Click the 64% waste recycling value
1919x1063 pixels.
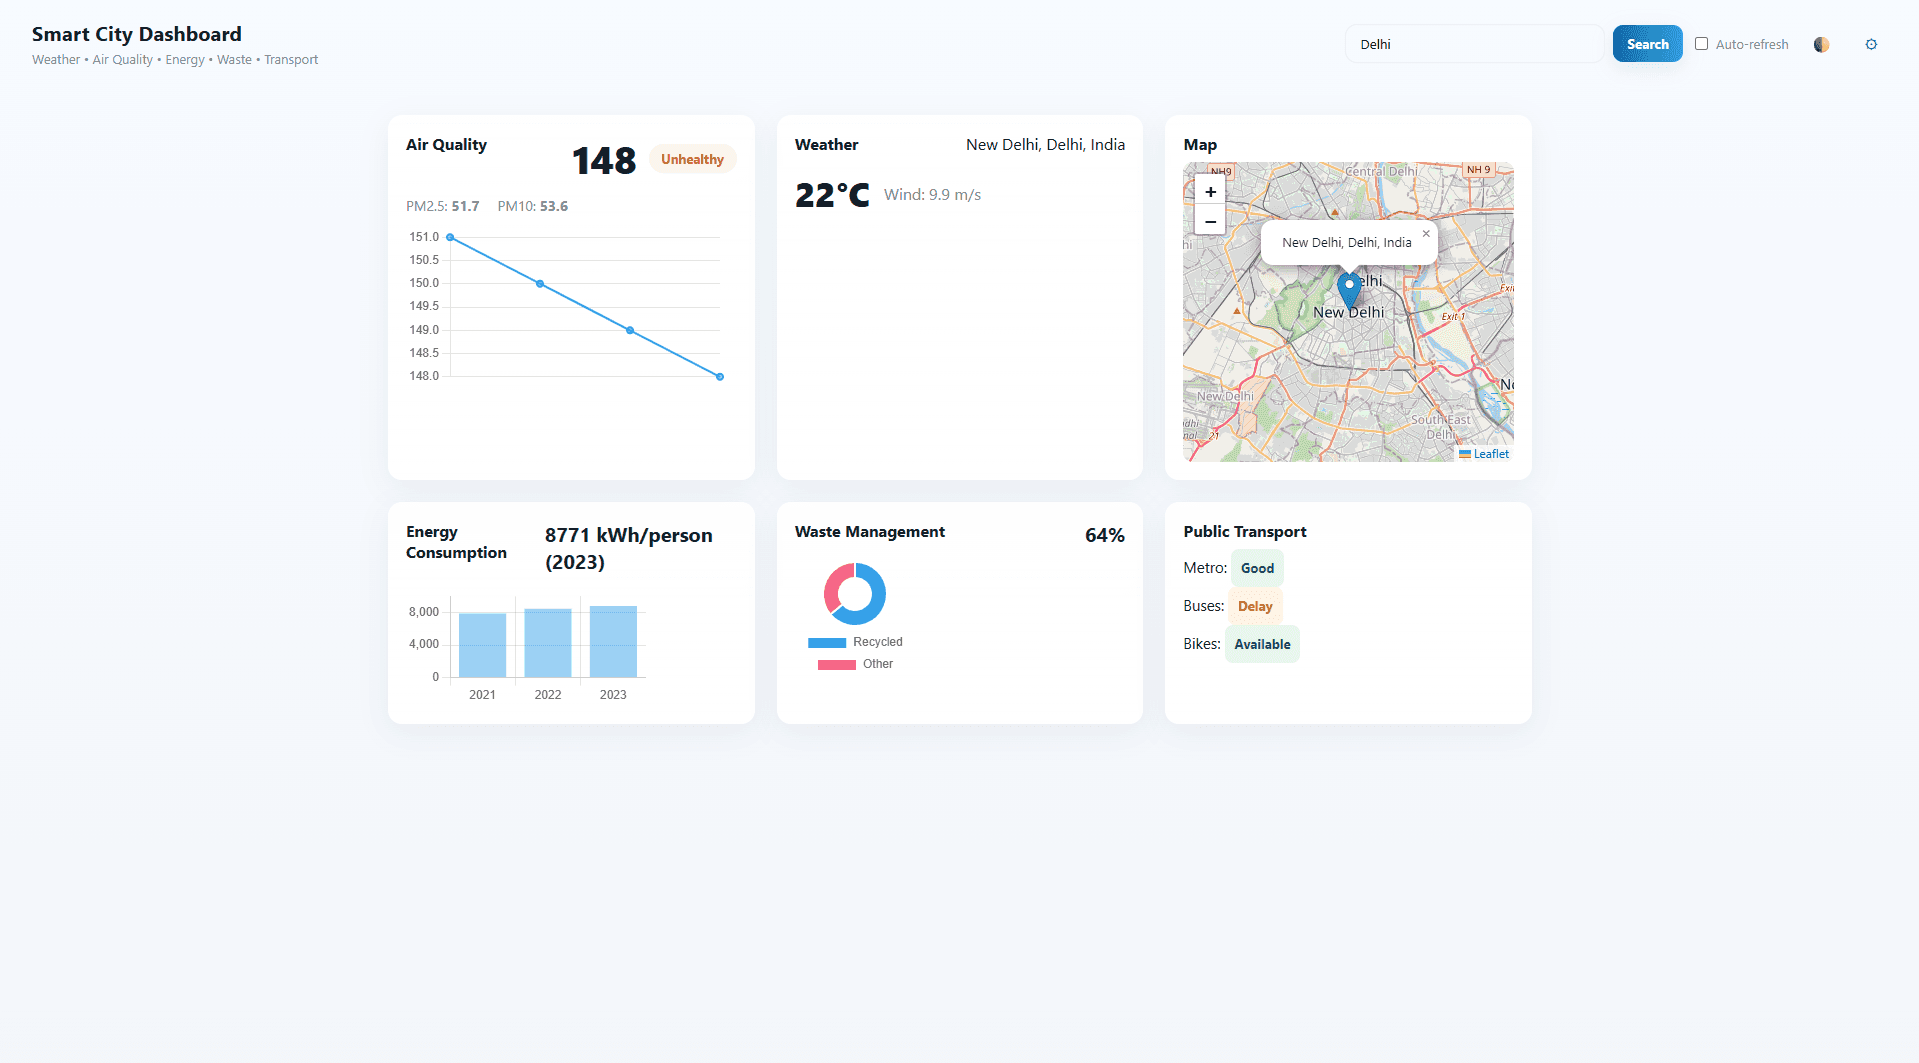1105,535
